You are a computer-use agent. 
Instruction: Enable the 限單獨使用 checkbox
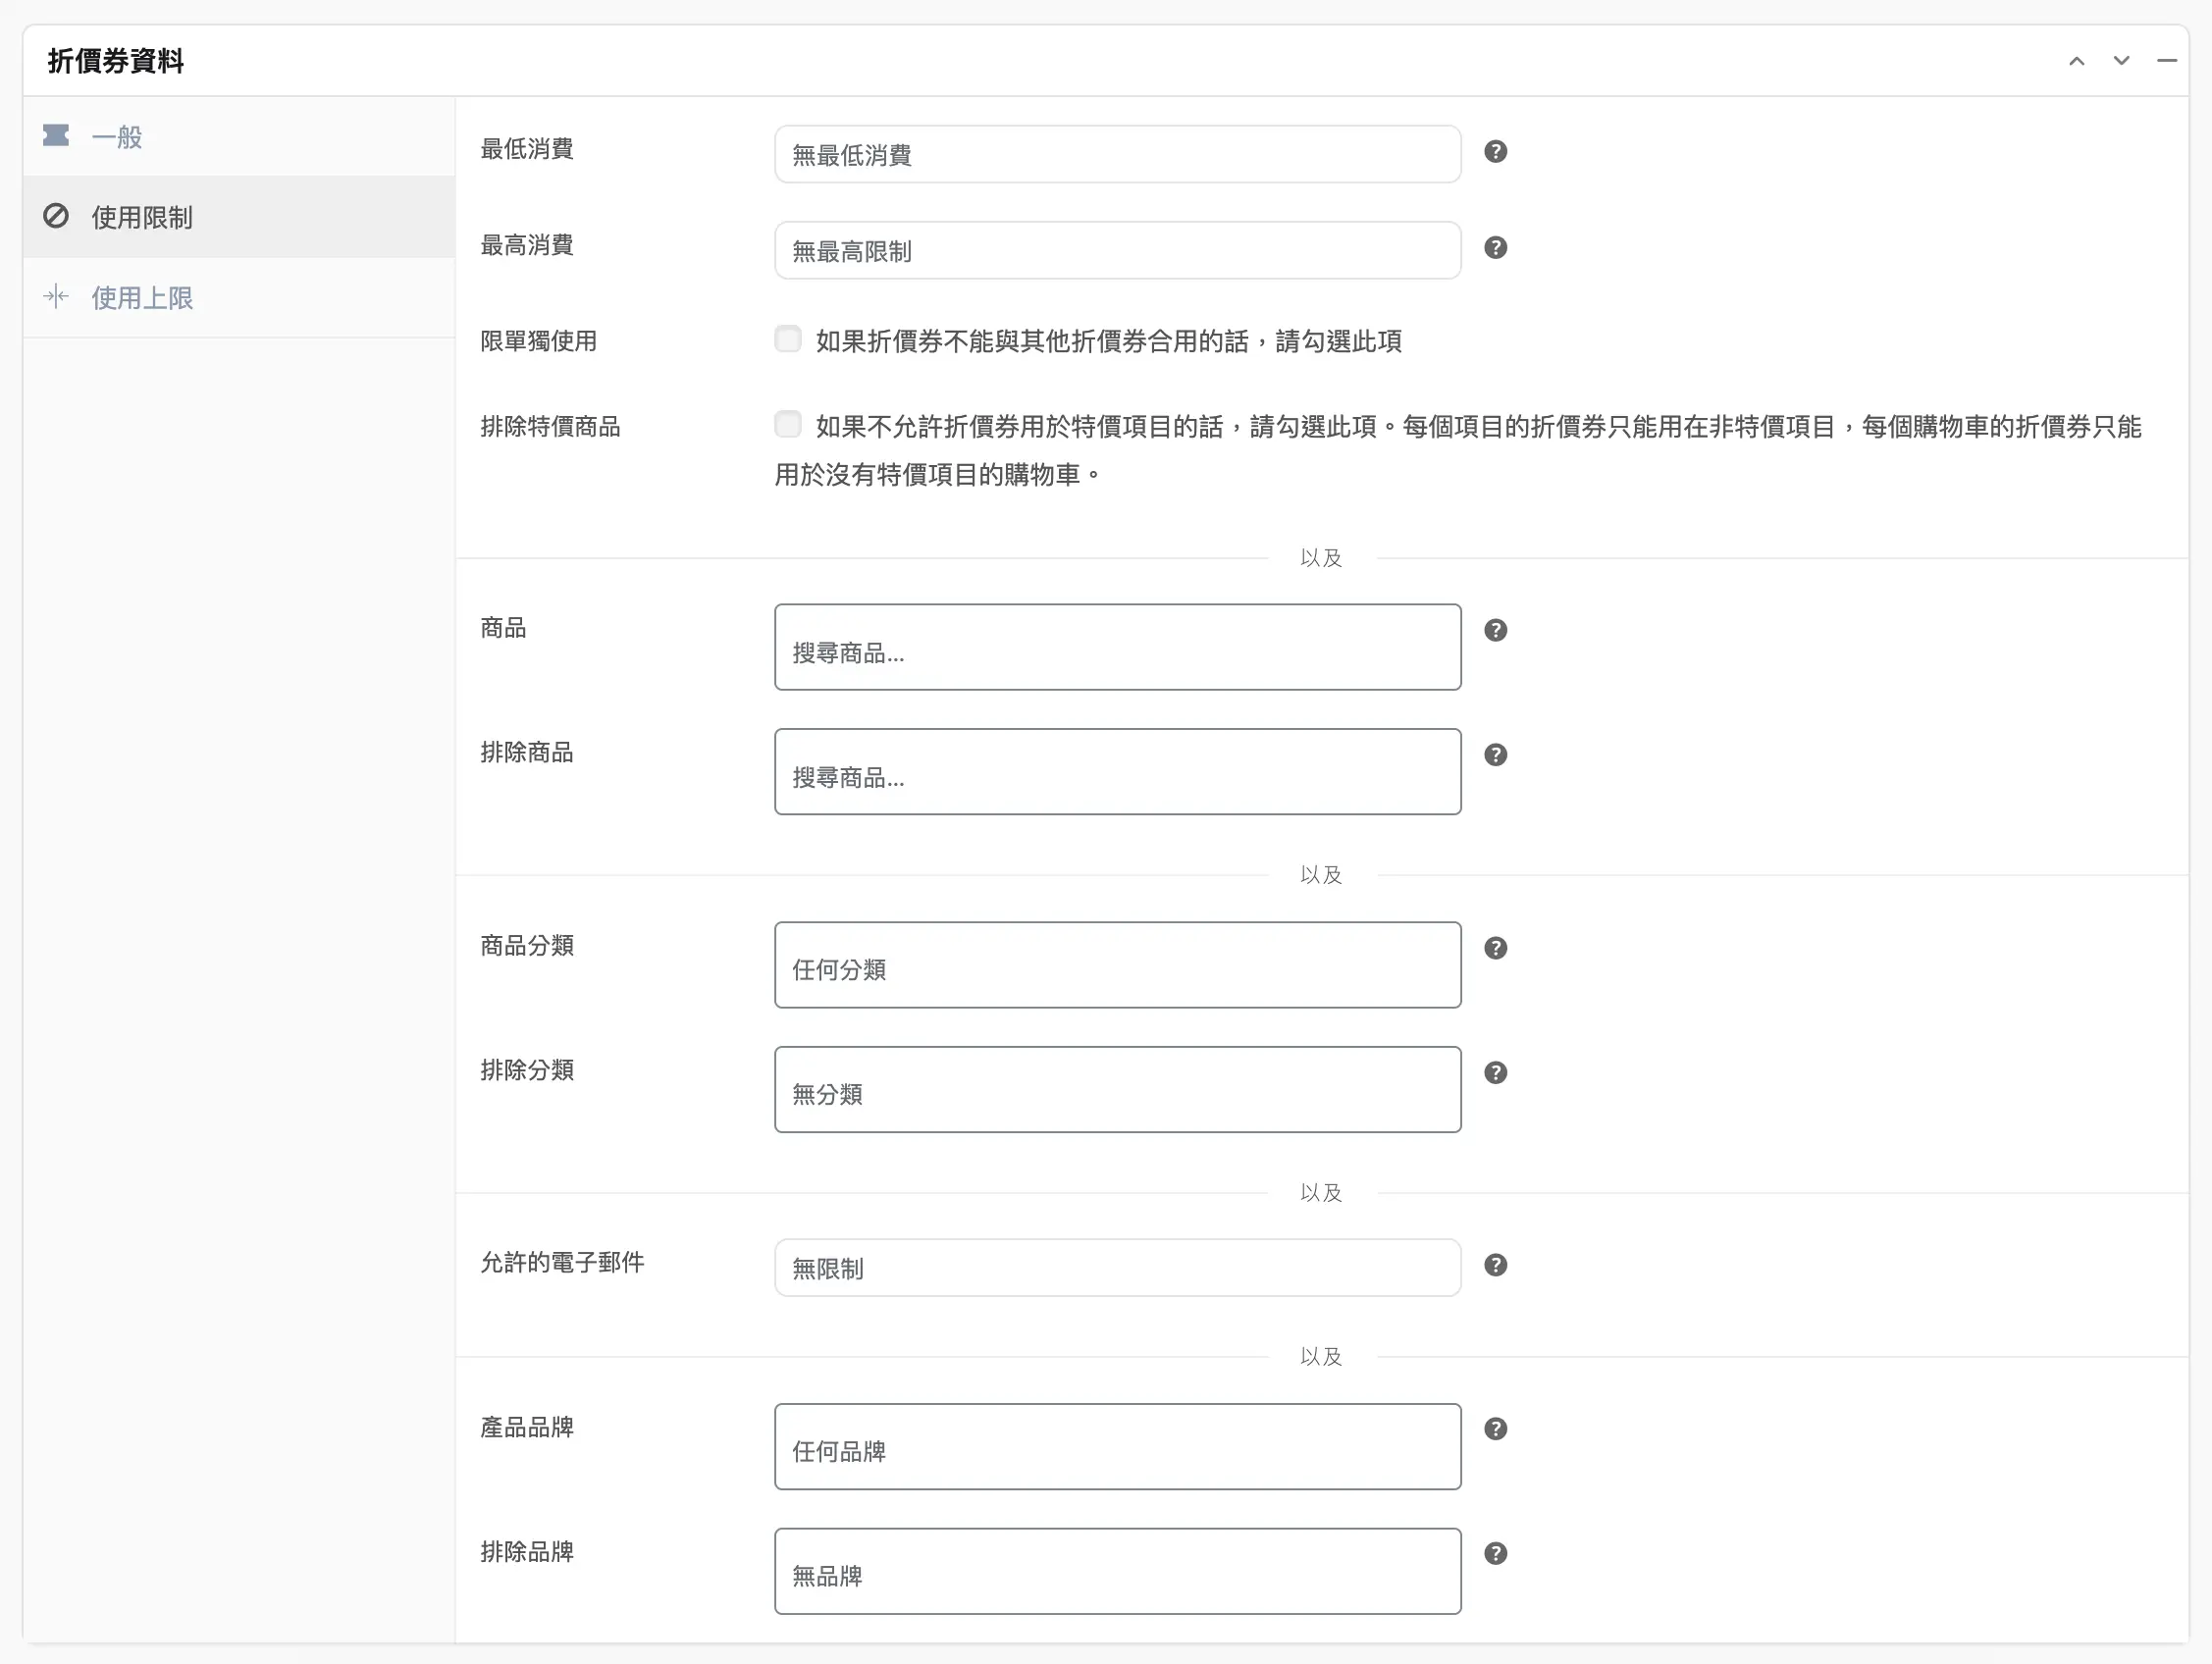tap(788, 339)
